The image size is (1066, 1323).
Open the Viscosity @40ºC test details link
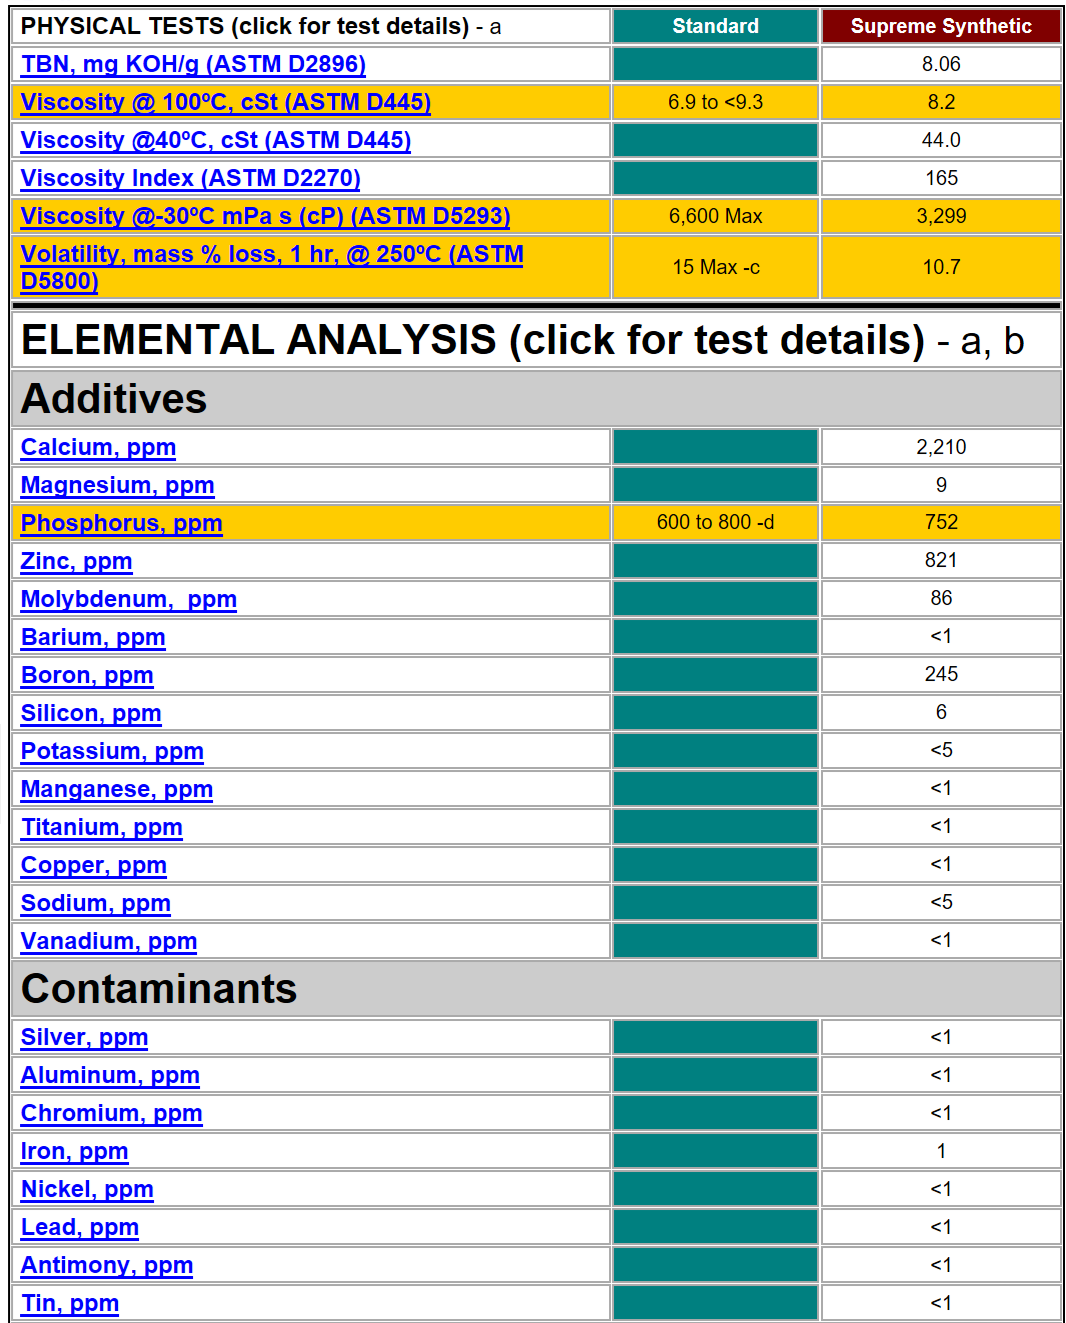216,140
